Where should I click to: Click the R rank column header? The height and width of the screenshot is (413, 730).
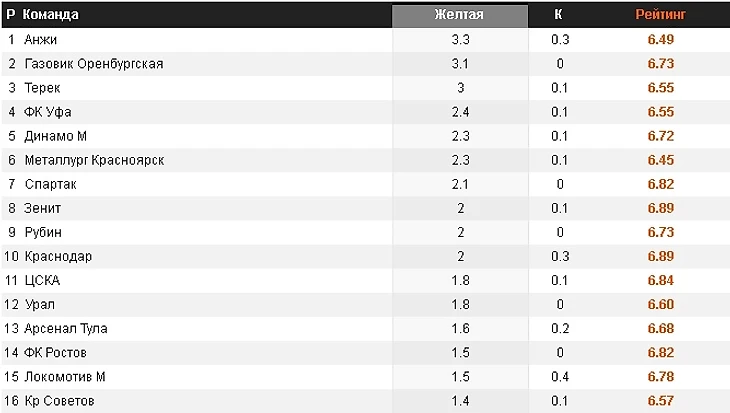pyautogui.click(x=11, y=15)
